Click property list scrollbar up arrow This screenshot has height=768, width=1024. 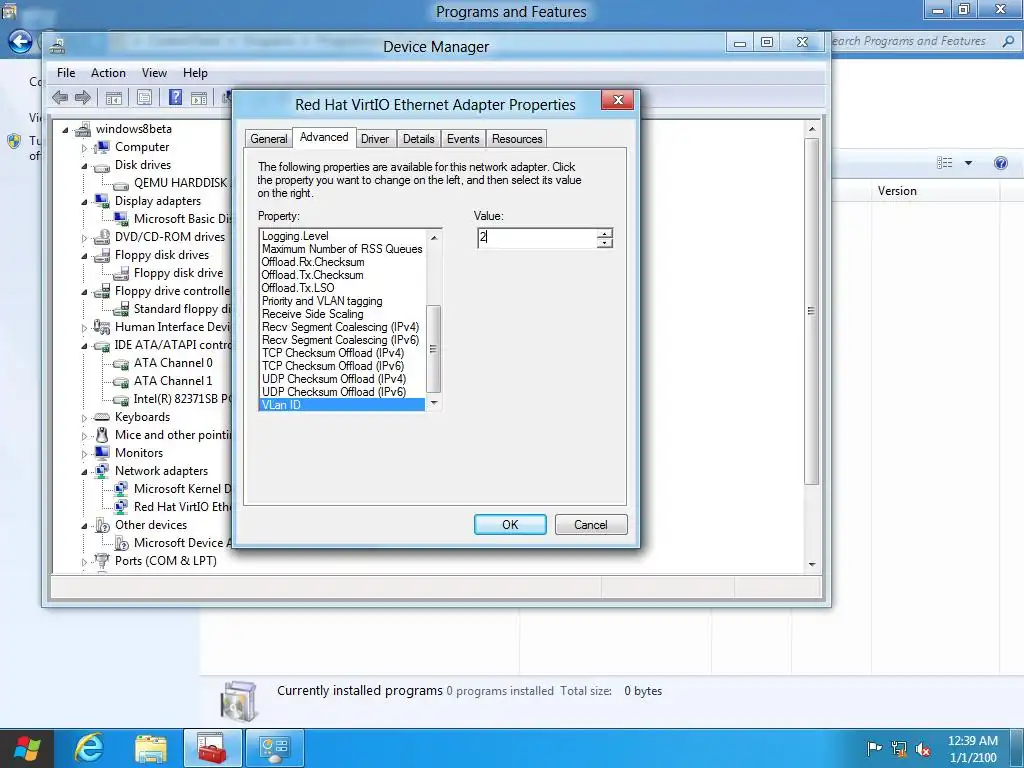pyautogui.click(x=434, y=238)
